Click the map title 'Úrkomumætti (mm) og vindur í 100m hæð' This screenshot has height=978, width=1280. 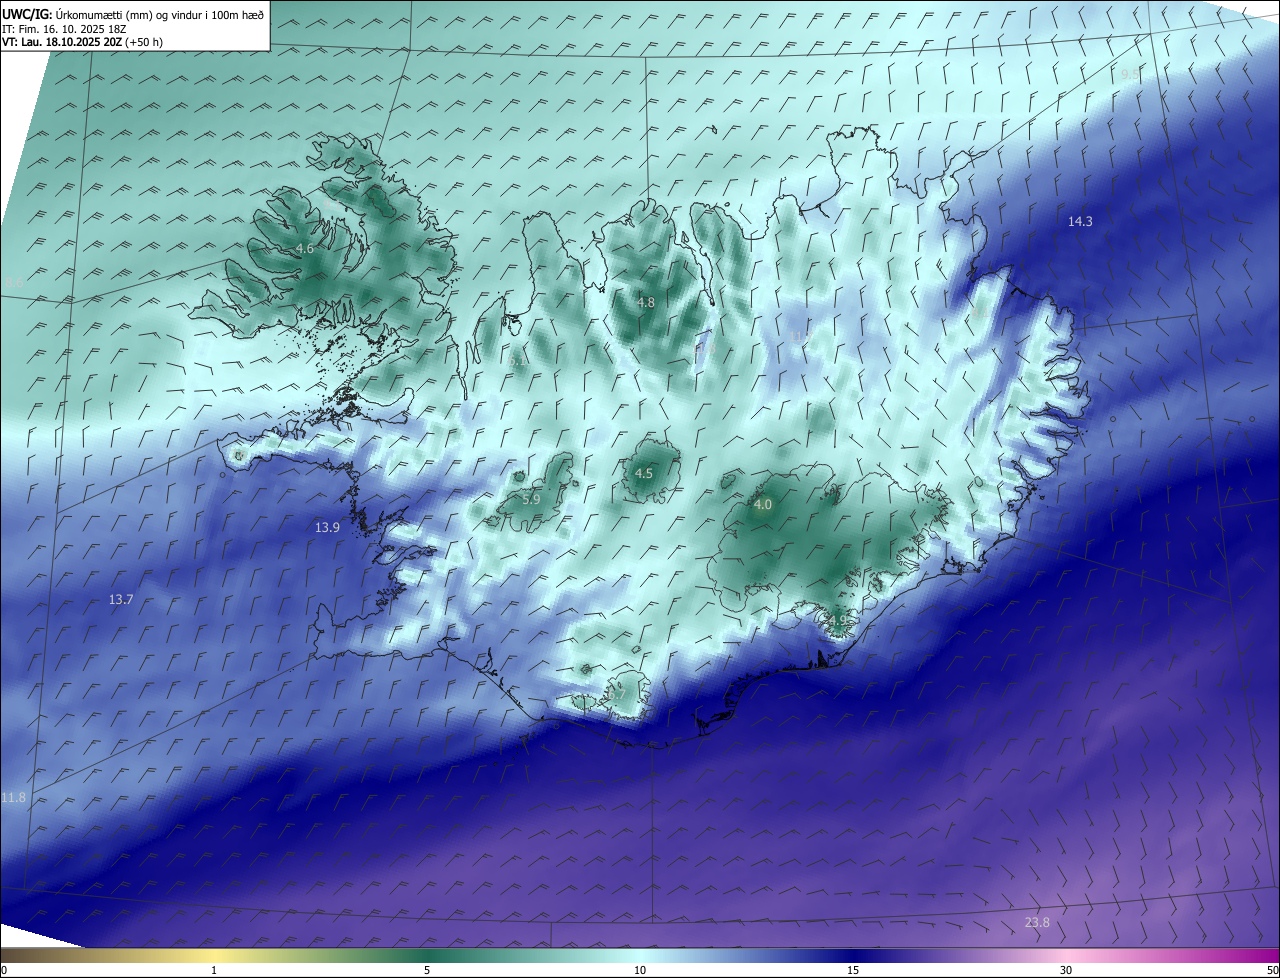pyautogui.click(x=159, y=13)
